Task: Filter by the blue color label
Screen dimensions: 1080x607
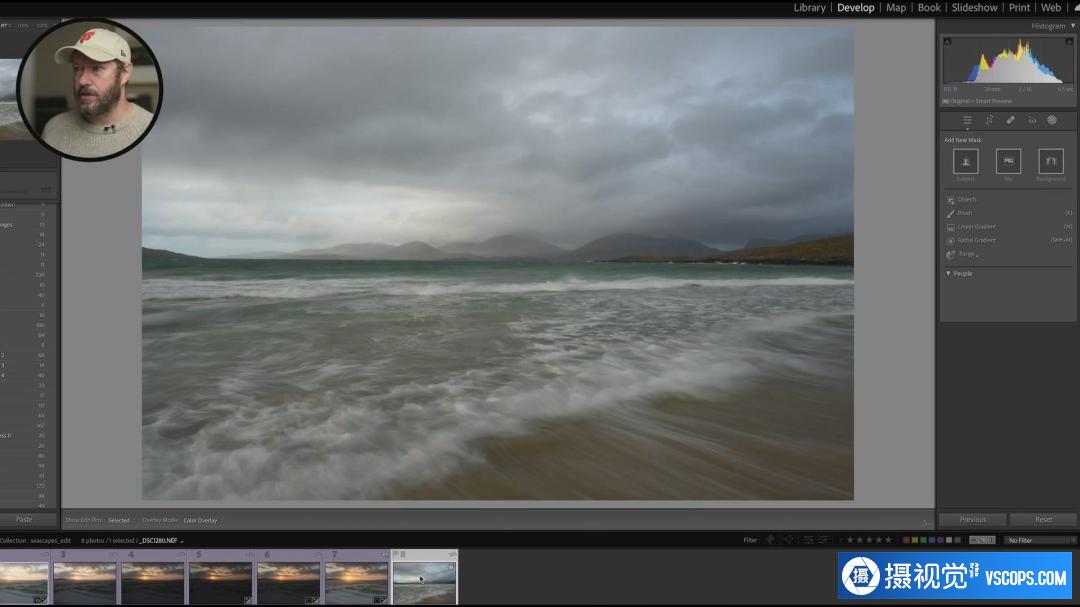Action: [932, 540]
